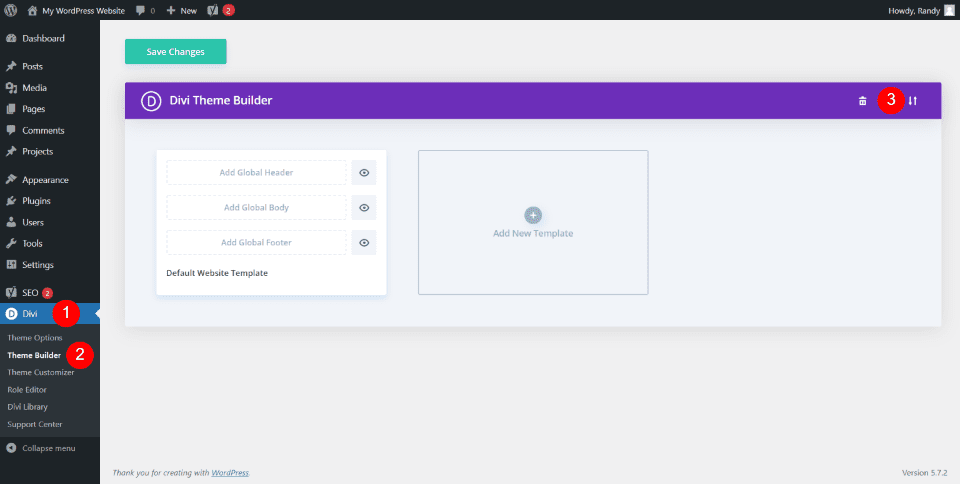This screenshot has height=484, width=960.
Task: Click Version 5.7.2 footer text
Action: (x=924, y=473)
